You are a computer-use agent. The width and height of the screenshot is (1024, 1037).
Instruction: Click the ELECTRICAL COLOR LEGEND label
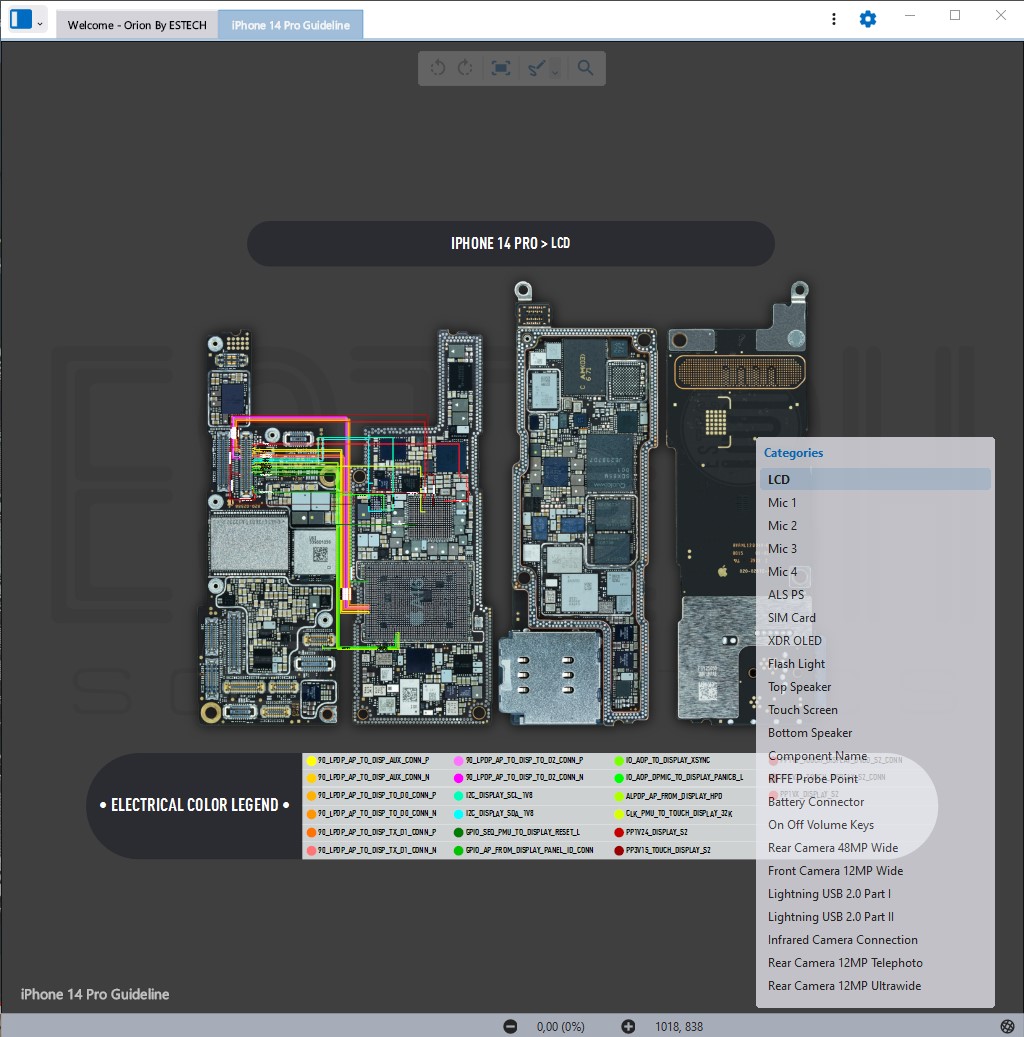coord(194,805)
